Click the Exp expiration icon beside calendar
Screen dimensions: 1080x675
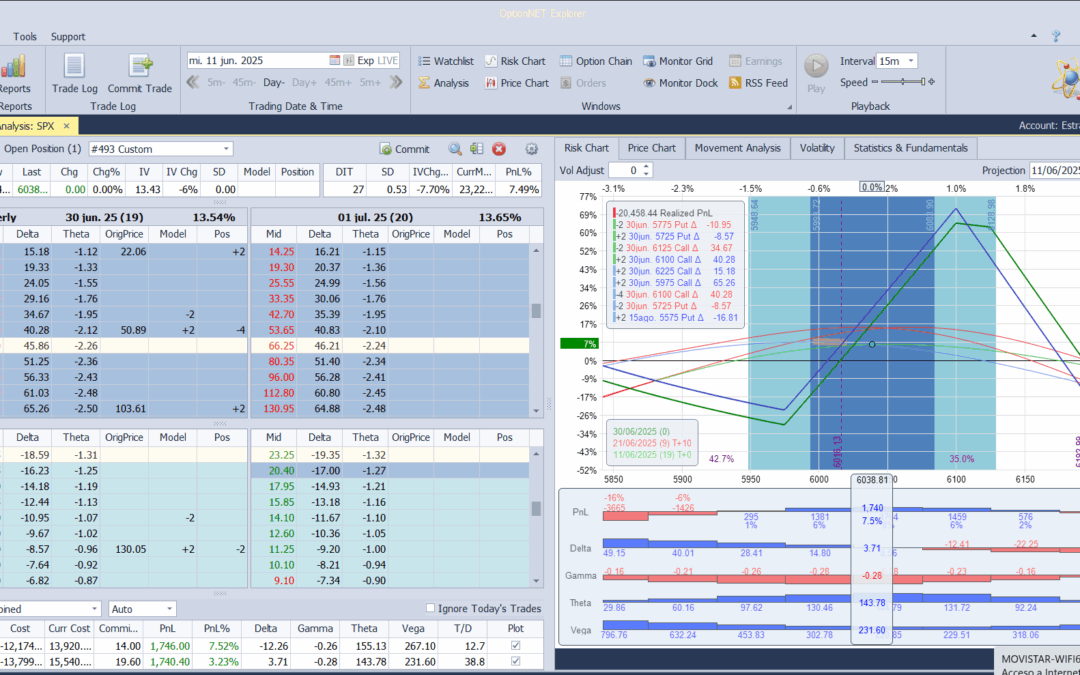(349, 61)
